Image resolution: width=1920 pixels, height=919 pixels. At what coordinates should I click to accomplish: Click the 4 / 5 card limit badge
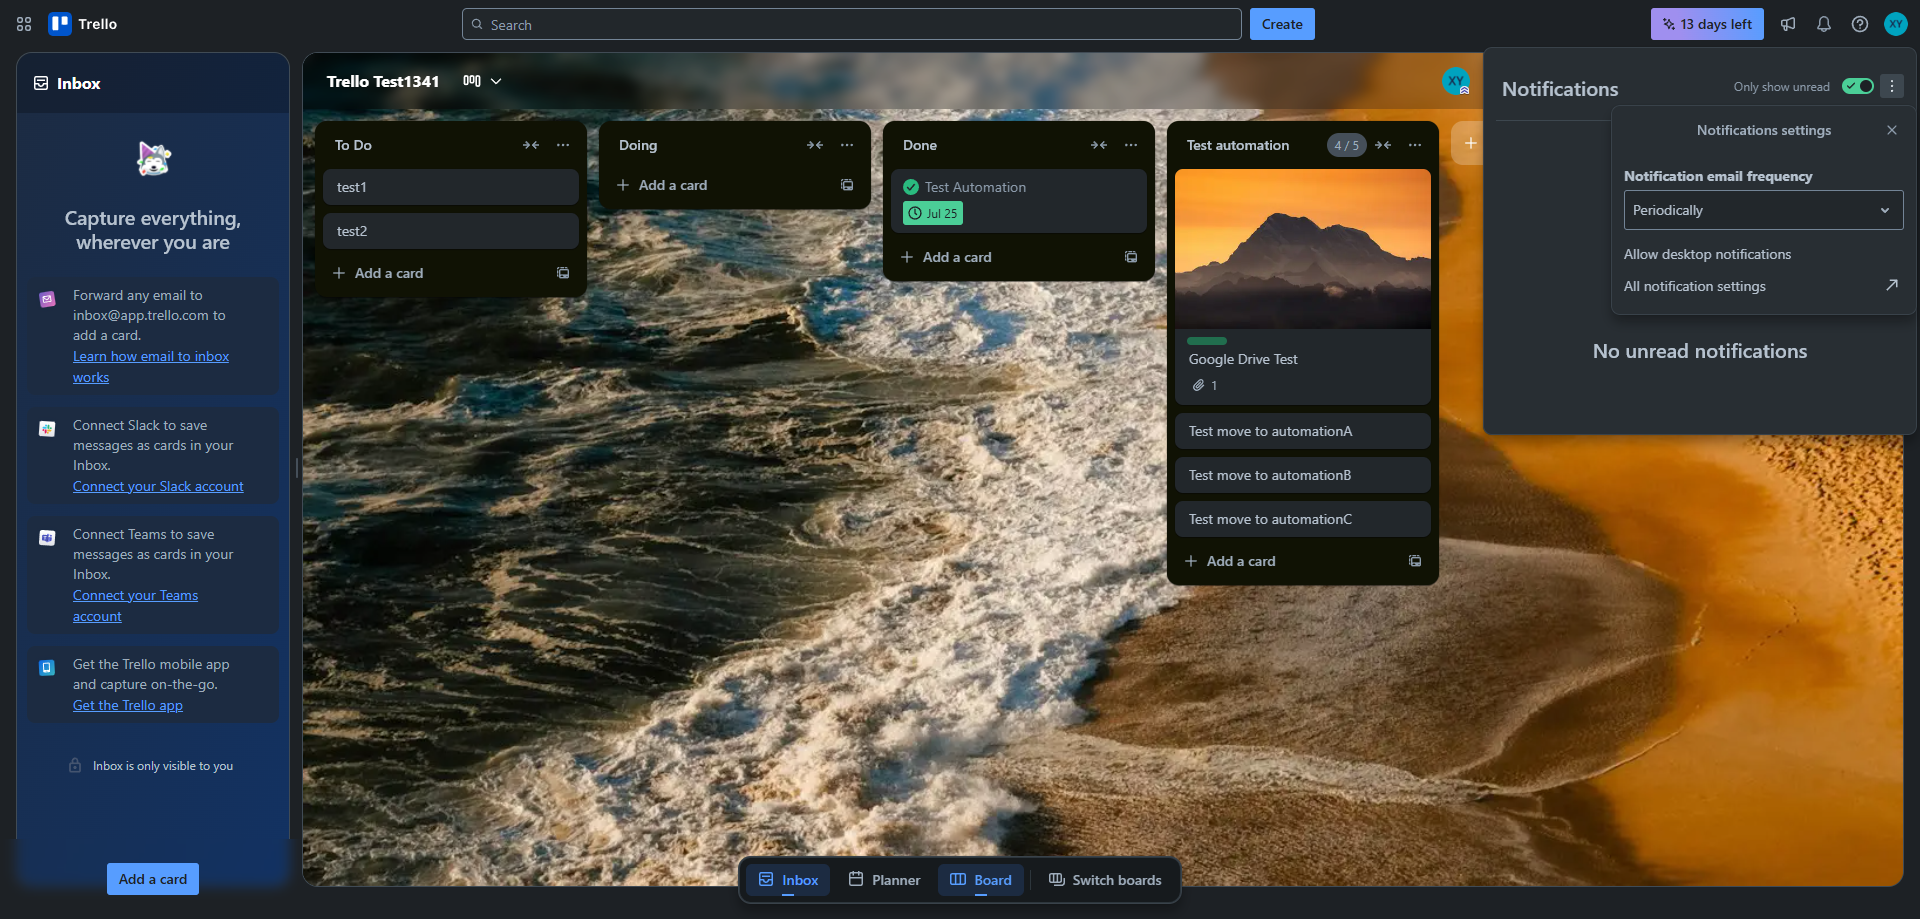point(1346,145)
